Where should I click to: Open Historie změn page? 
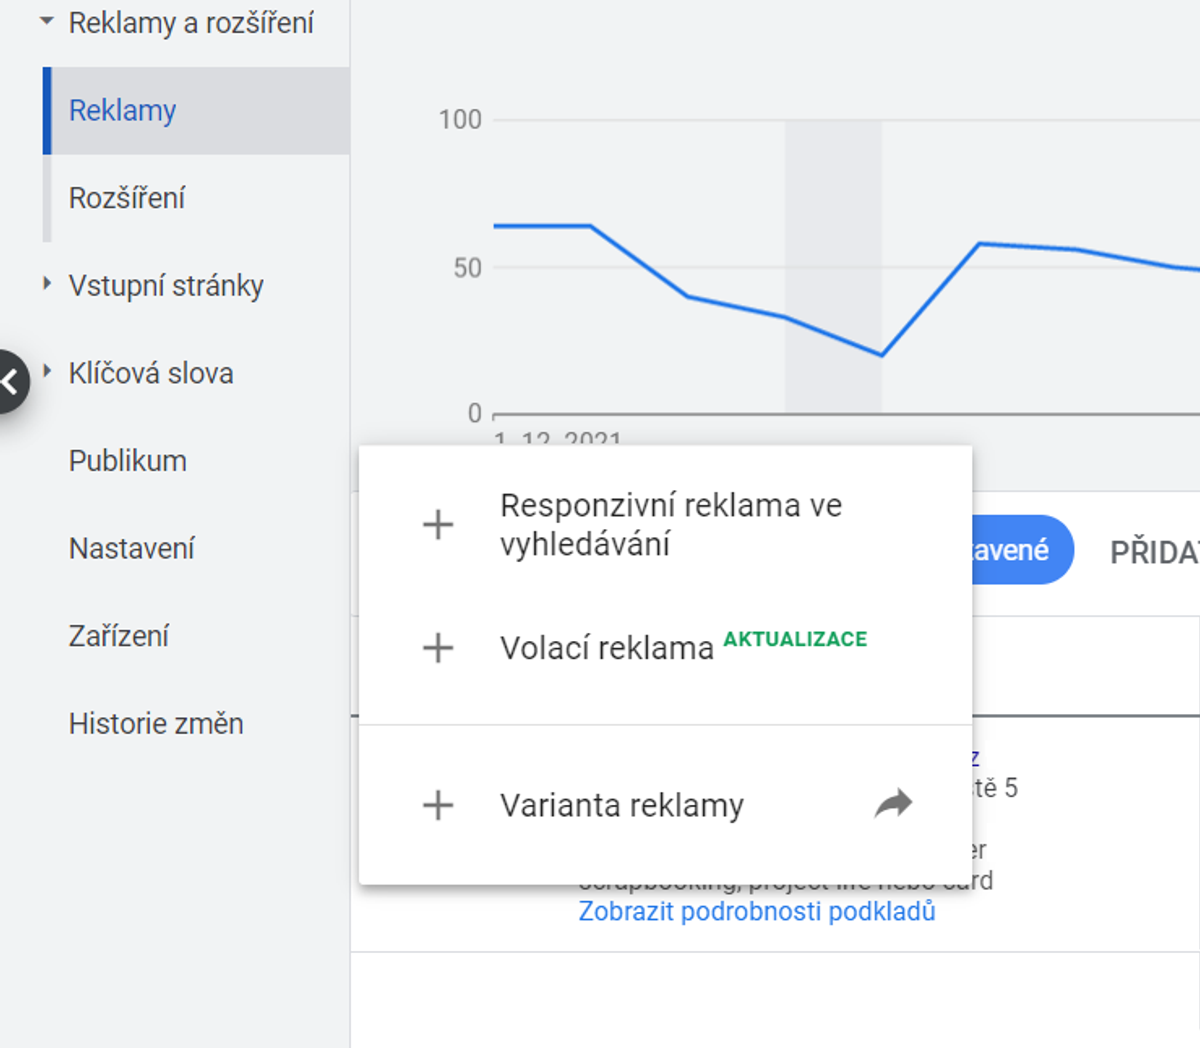pyautogui.click(x=156, y=724)
